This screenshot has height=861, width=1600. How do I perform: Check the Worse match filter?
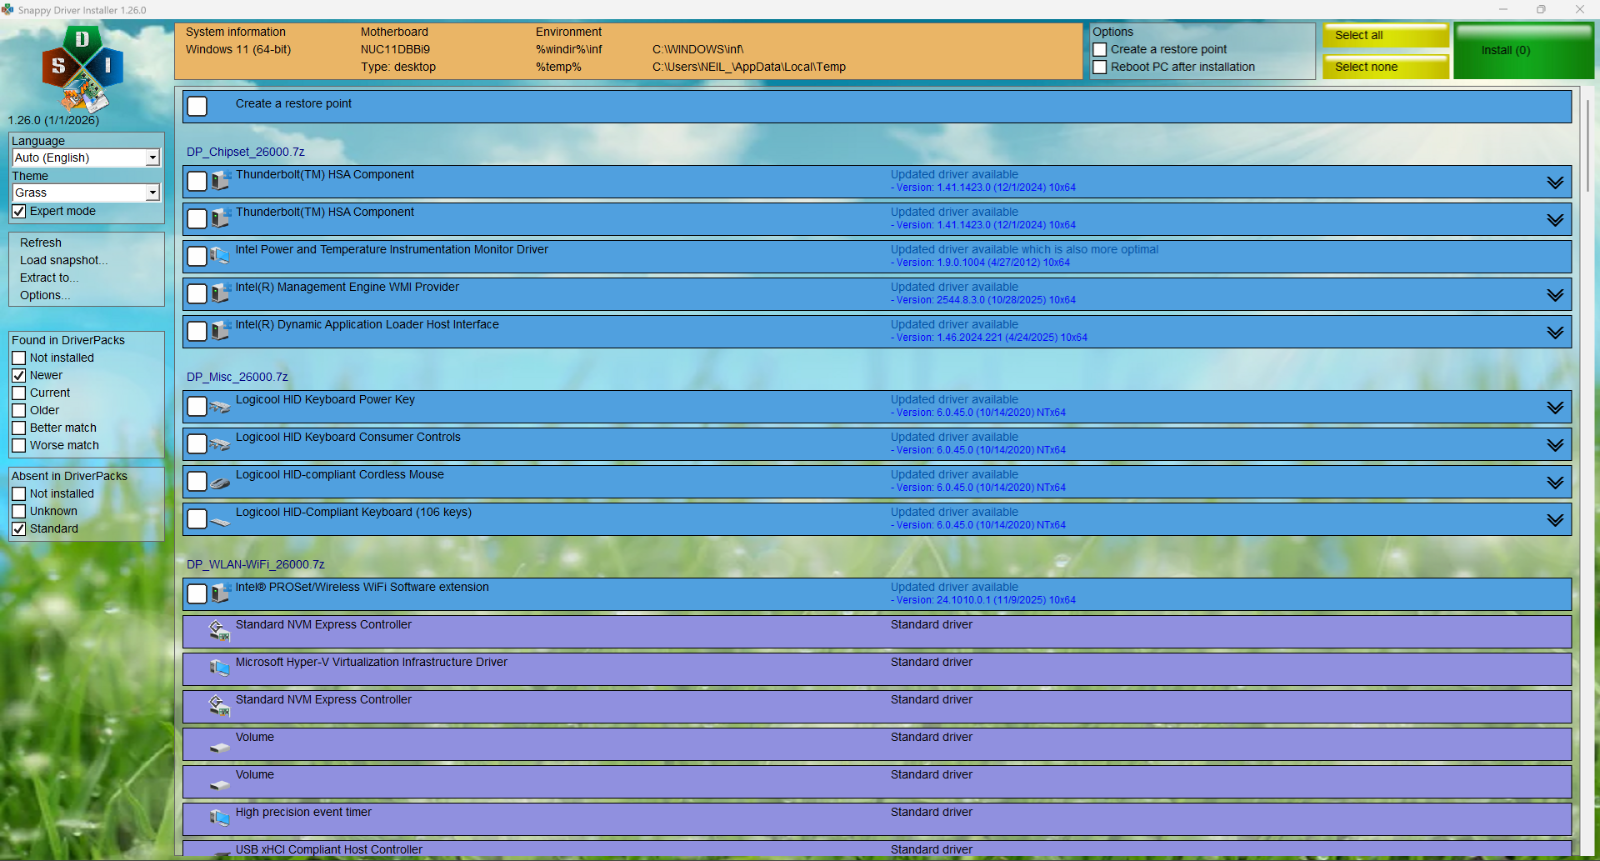(x=19, y=445)
